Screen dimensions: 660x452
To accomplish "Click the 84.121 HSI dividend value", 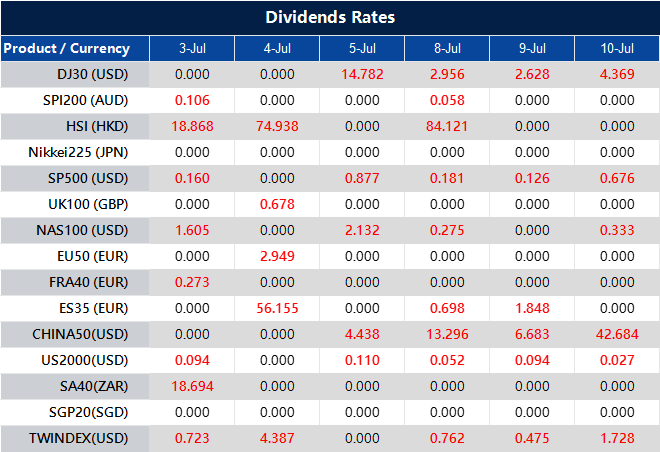I will pos(447,126).
